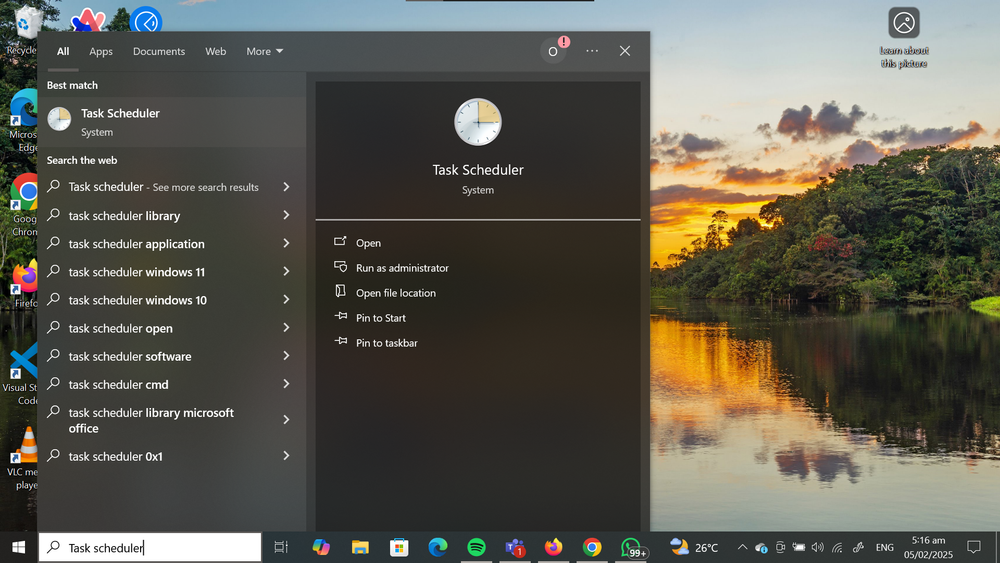Image resolution: width=1000 pixels, height=563 pixels.
Task: Switch to the Documents search tab
Action: click(x=159, y=51)
